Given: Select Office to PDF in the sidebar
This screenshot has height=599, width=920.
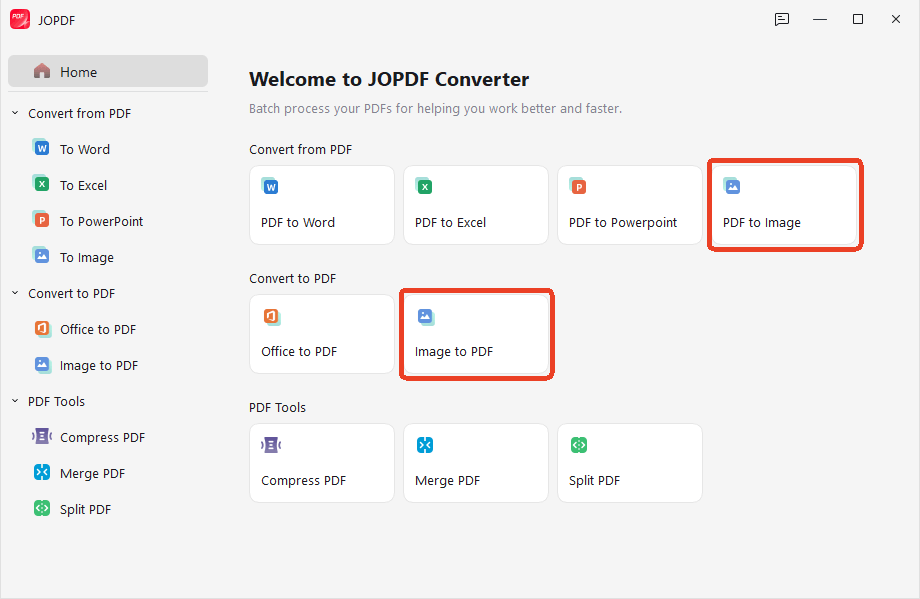Looking at the screenshot, I should (x=98, y=329).
